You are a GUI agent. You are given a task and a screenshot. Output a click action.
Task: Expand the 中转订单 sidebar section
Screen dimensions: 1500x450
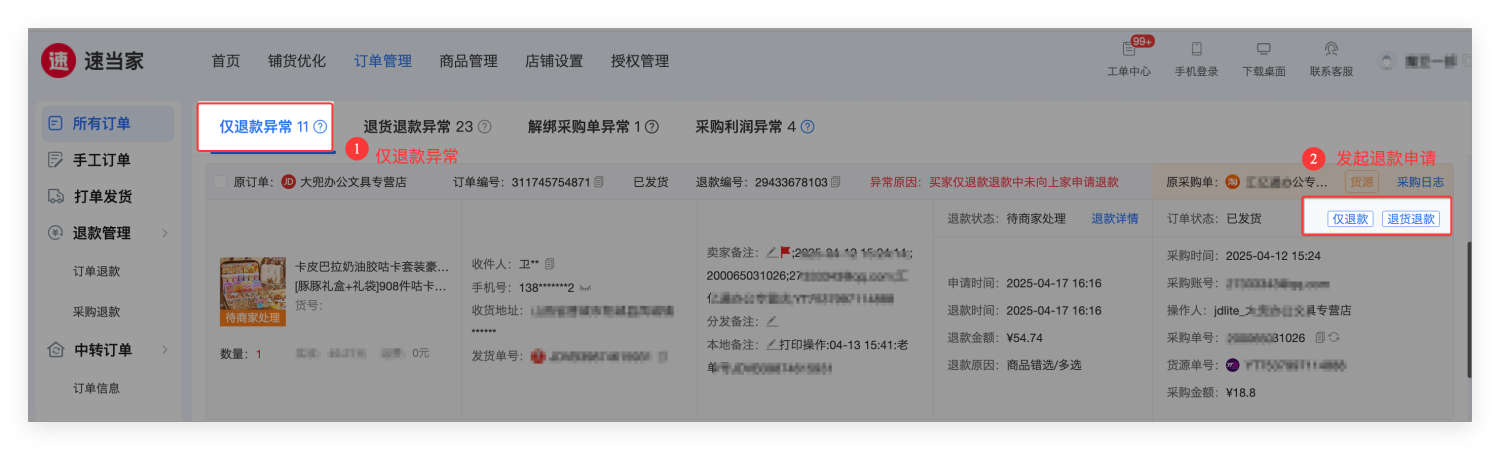(x=164, y=350)
